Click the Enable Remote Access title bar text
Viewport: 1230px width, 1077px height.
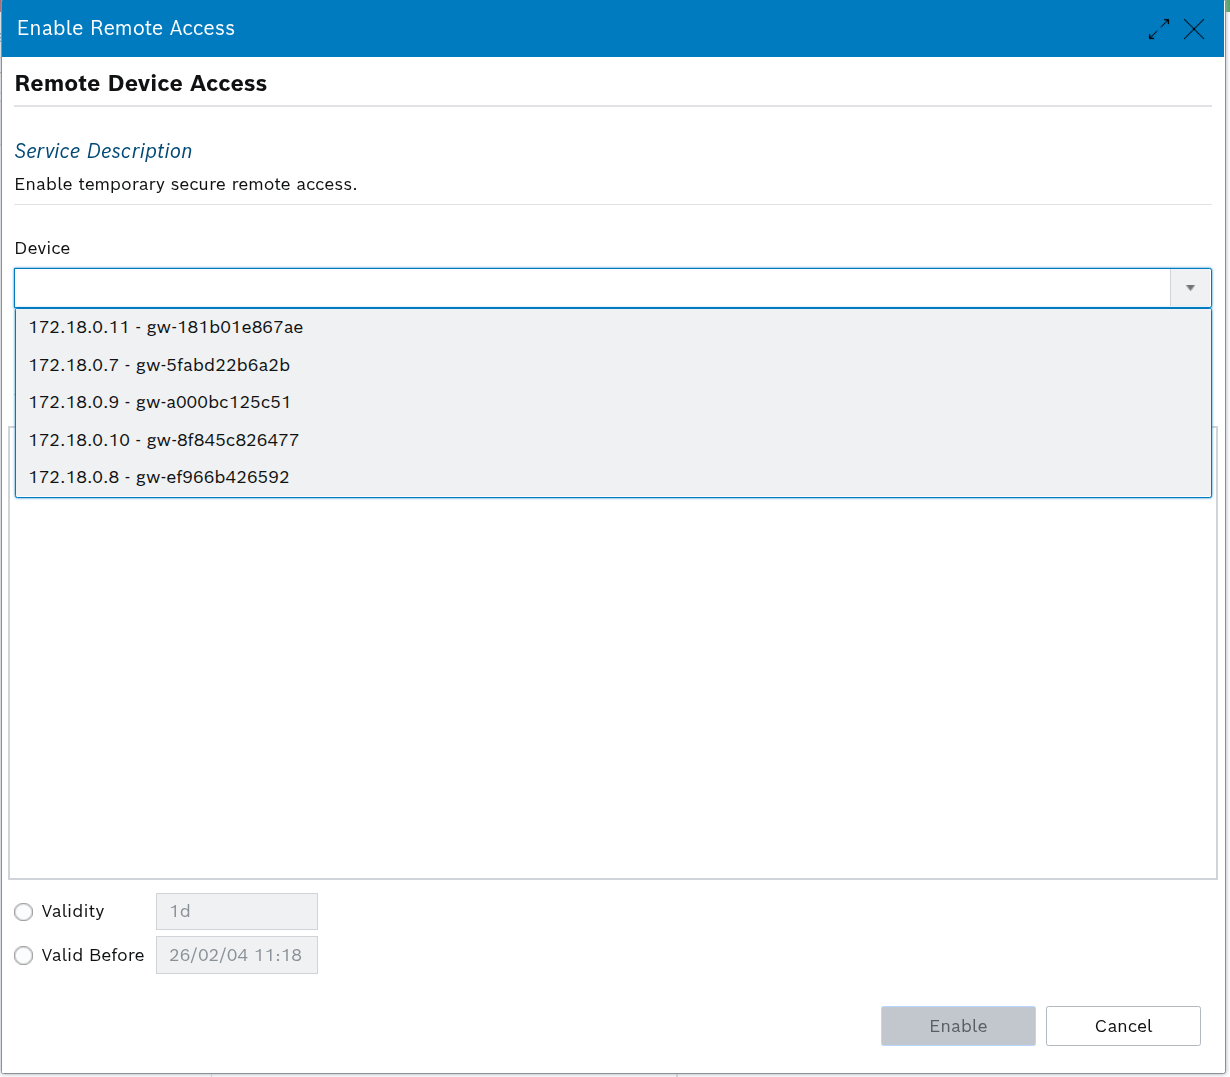click(126, 28)
